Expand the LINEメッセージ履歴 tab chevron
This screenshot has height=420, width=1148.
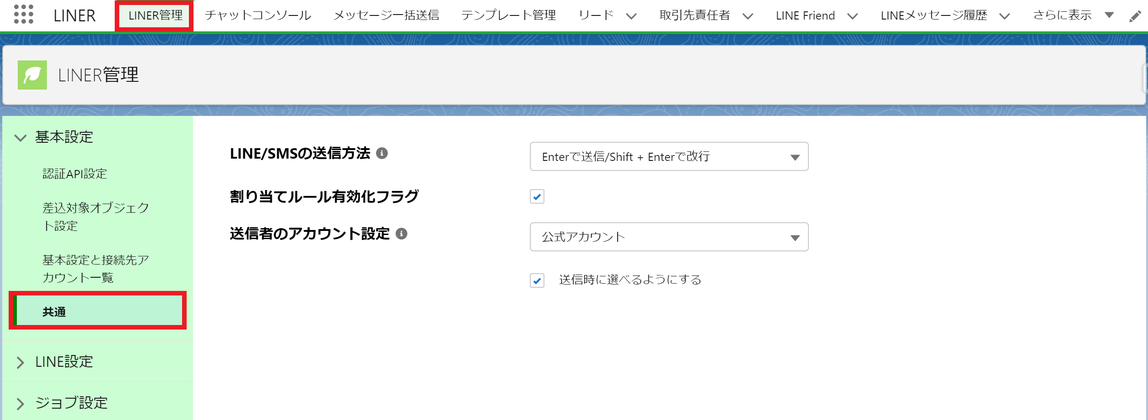click(1004, 15)
